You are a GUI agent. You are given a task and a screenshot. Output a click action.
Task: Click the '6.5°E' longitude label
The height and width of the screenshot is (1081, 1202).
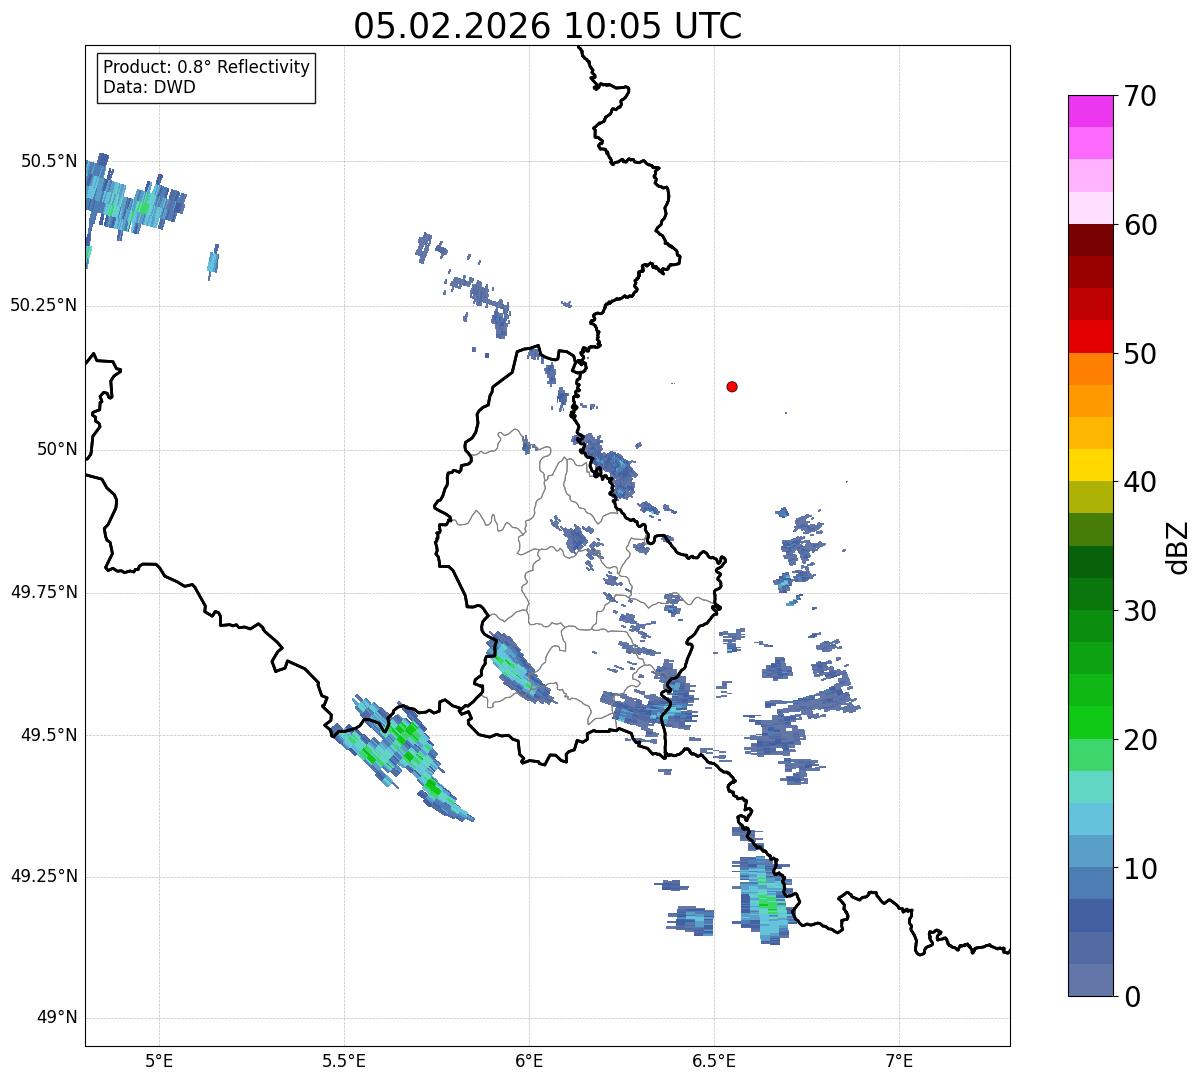[x=714, y=1061]
